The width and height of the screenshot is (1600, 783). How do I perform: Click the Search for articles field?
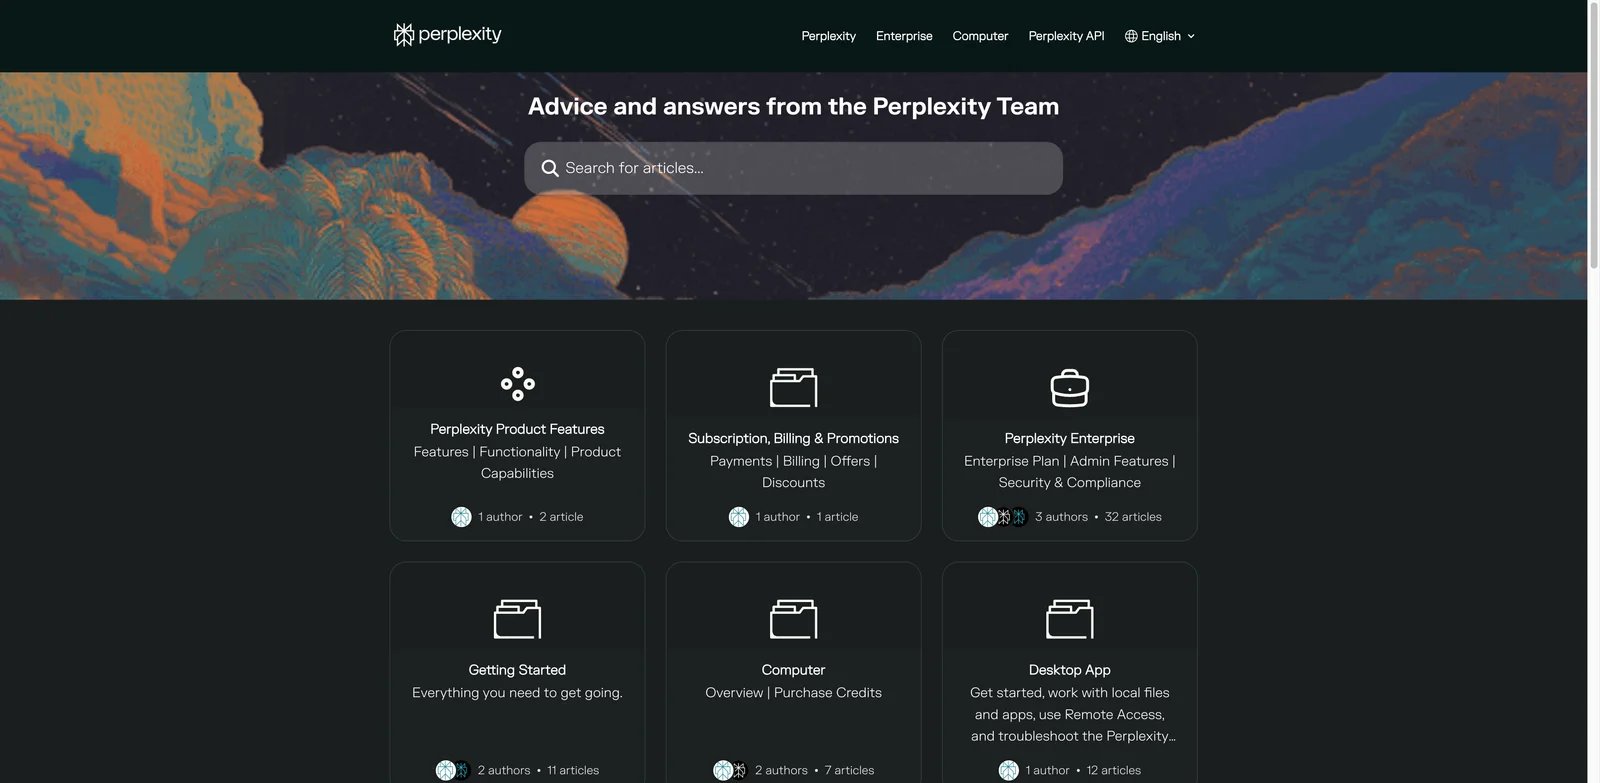tap(793, 168)
